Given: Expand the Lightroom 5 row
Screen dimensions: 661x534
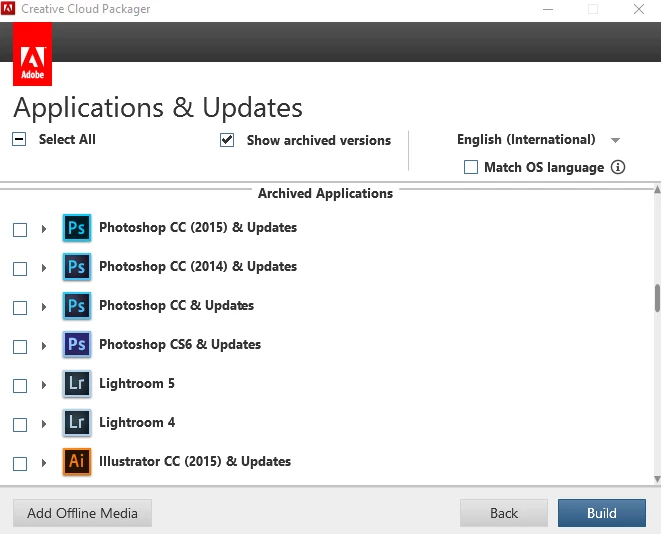Looking at the screenshot, I should [44, 385].
